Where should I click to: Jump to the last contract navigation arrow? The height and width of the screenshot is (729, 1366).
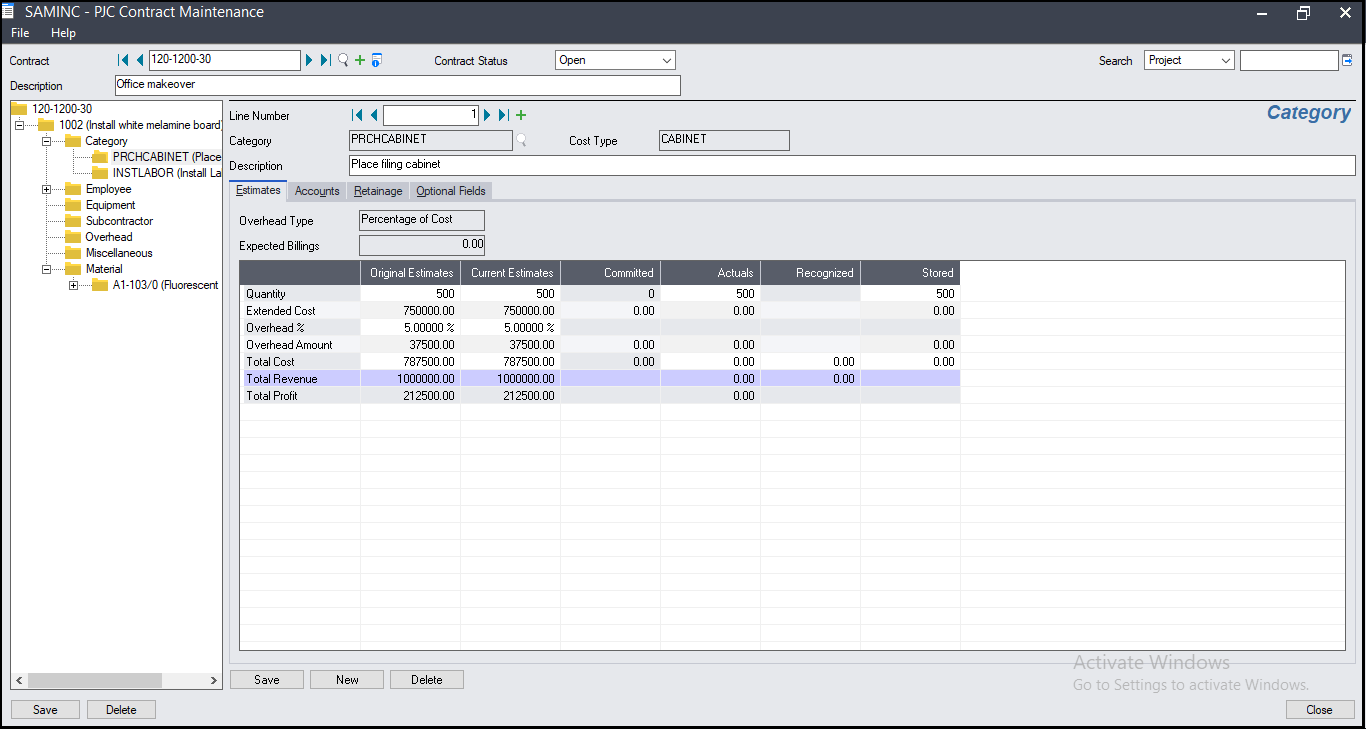[323, 60]
